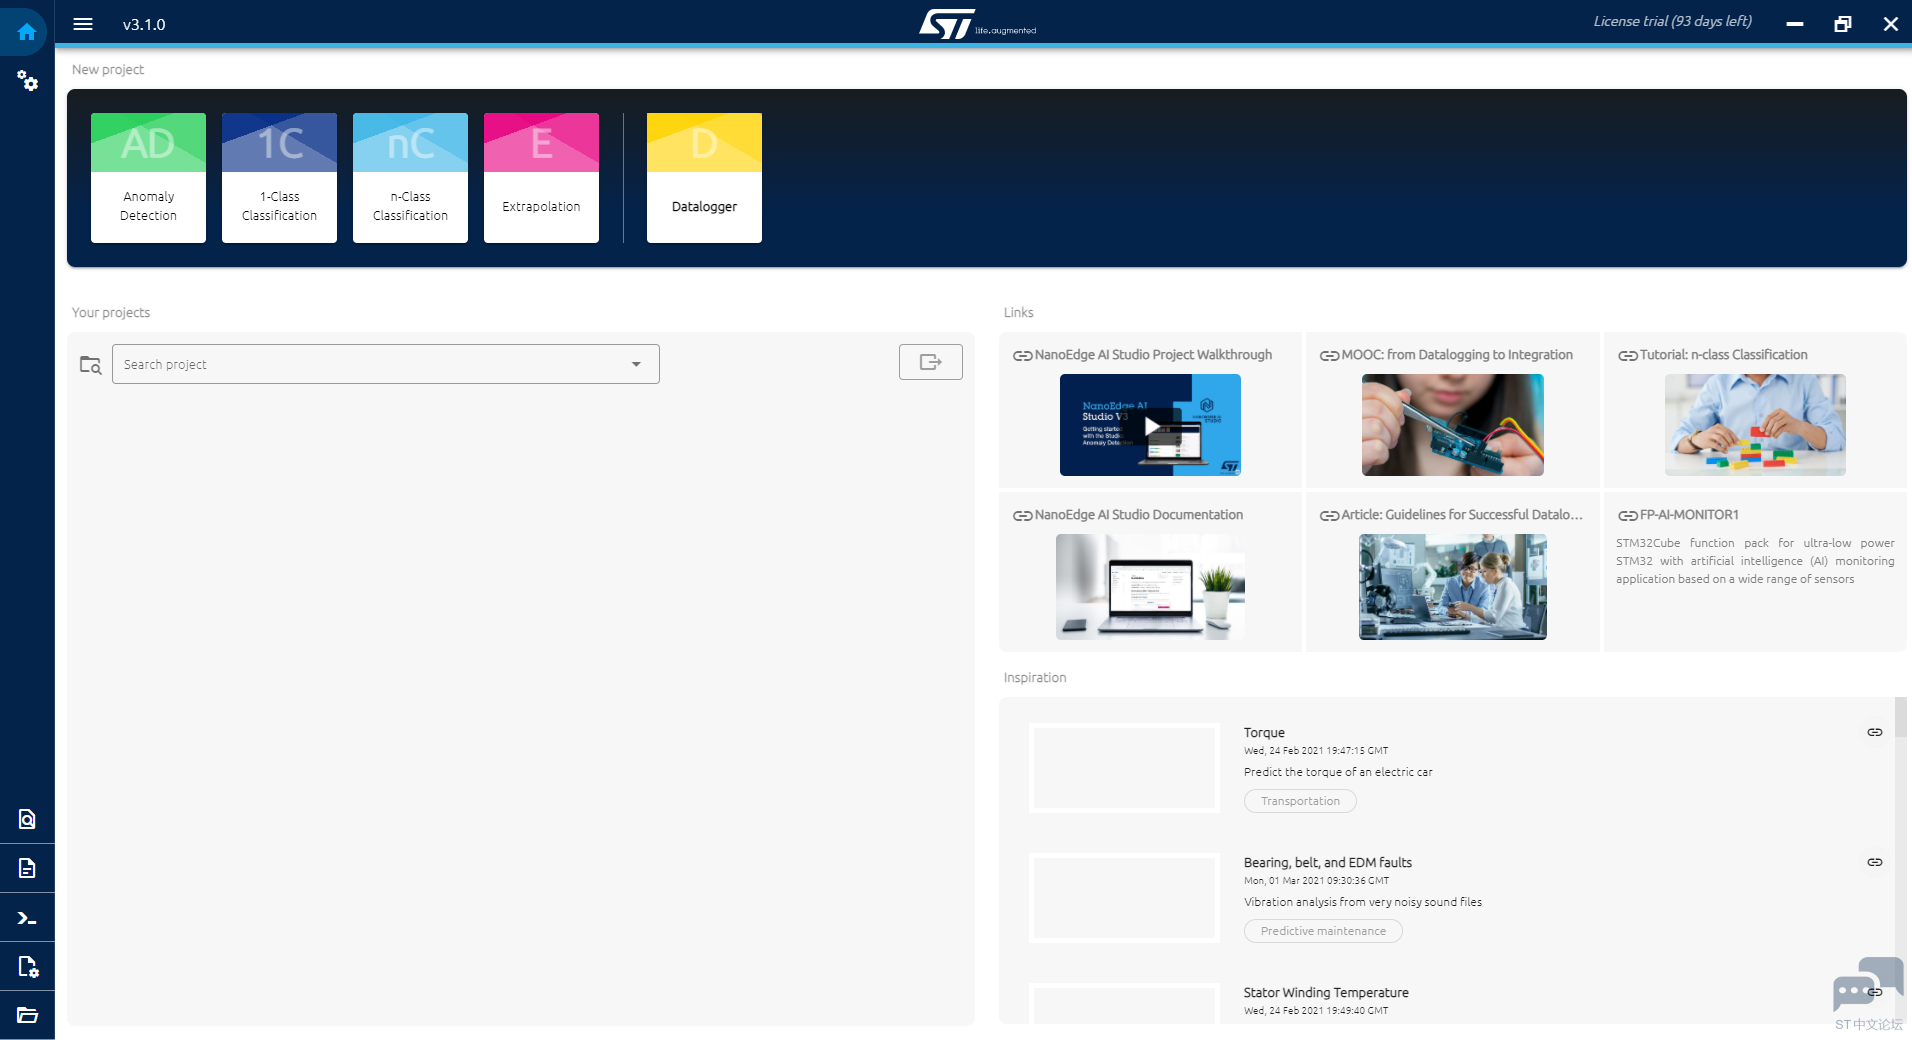This screenshot has width=1912, height=1040.
Task: Open the Datalogger card
Action: [x=704, y=178]
